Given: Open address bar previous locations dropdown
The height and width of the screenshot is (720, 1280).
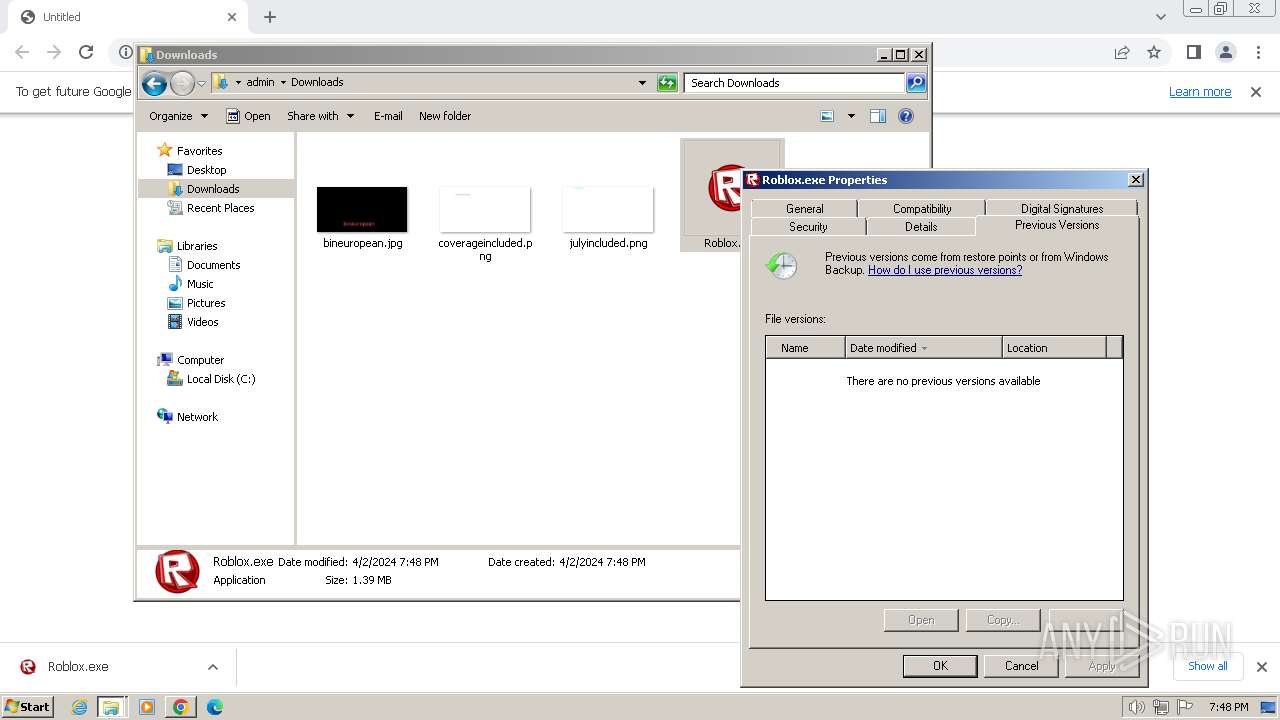Looking at the screenshot, I should click(x=642, y=83).
